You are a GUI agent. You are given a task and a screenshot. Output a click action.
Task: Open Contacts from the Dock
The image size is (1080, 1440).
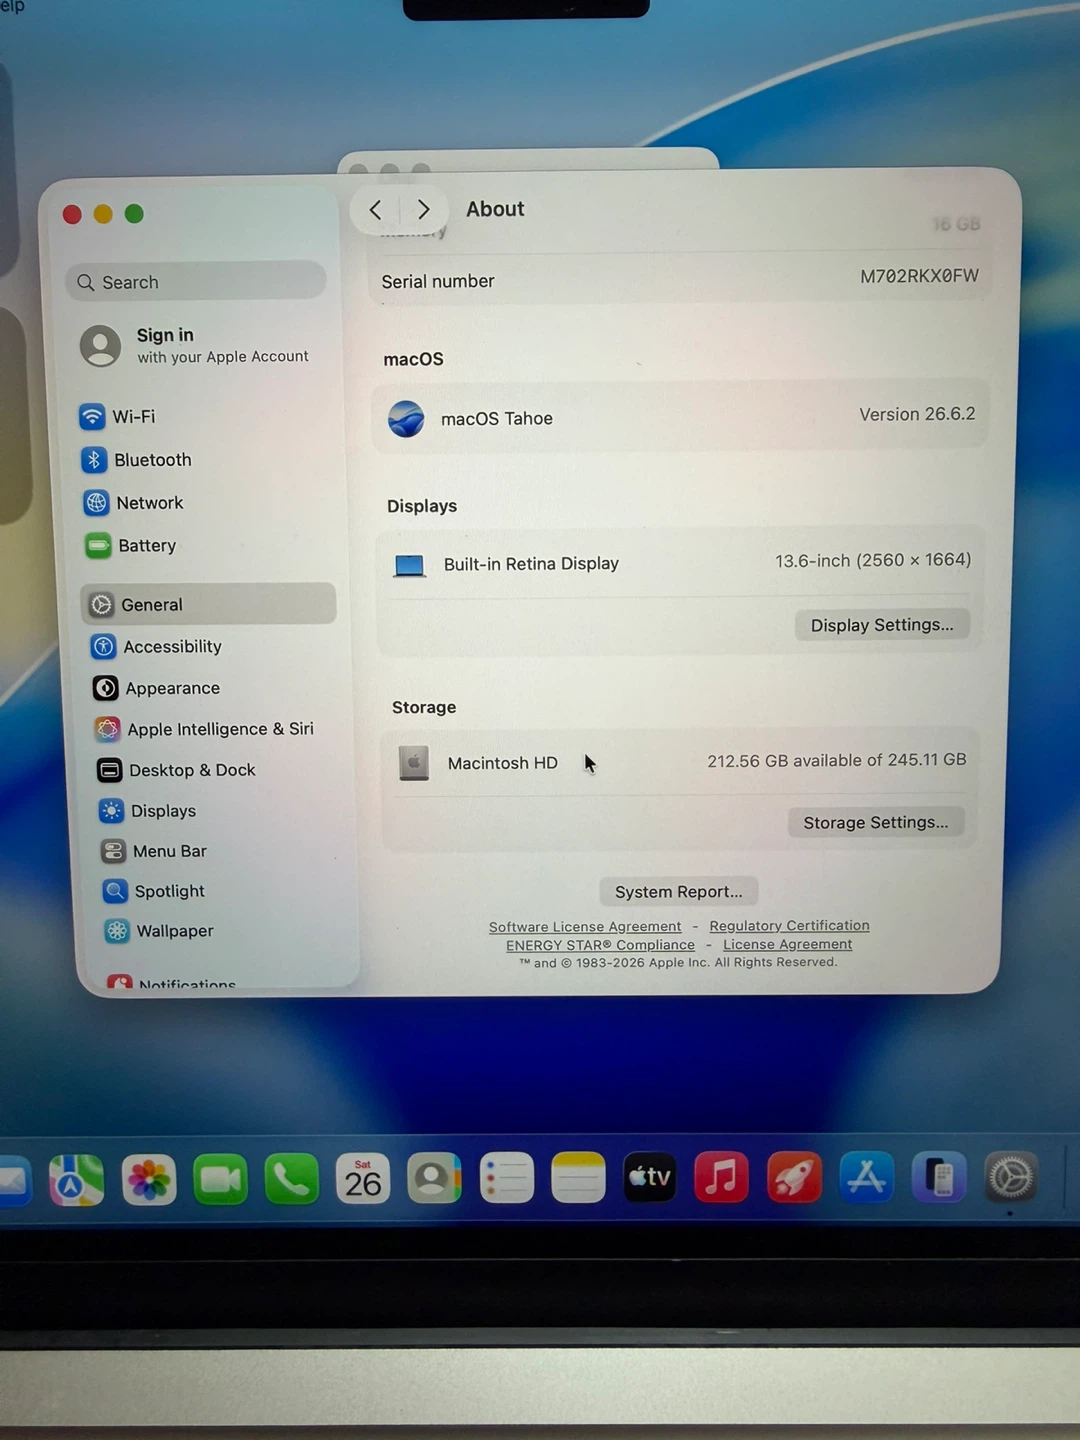[434, 1178]
